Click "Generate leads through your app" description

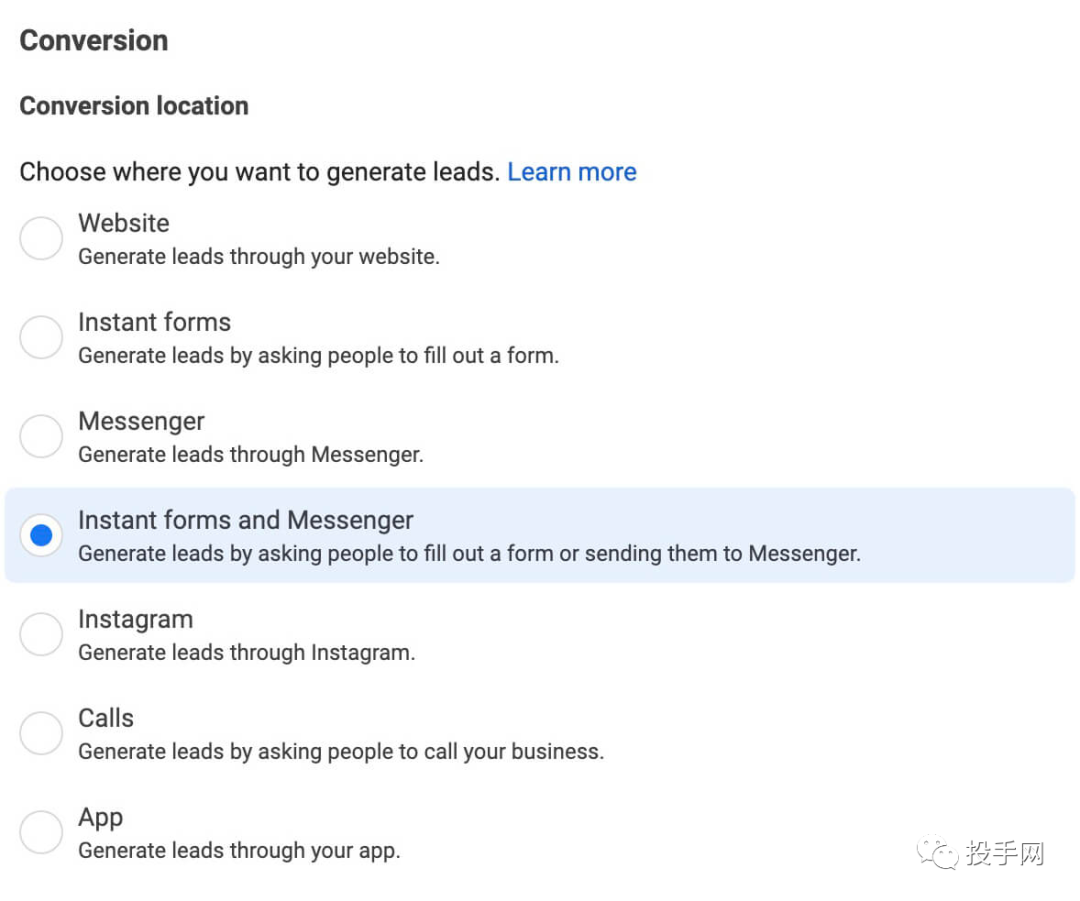tap(239, 851)
